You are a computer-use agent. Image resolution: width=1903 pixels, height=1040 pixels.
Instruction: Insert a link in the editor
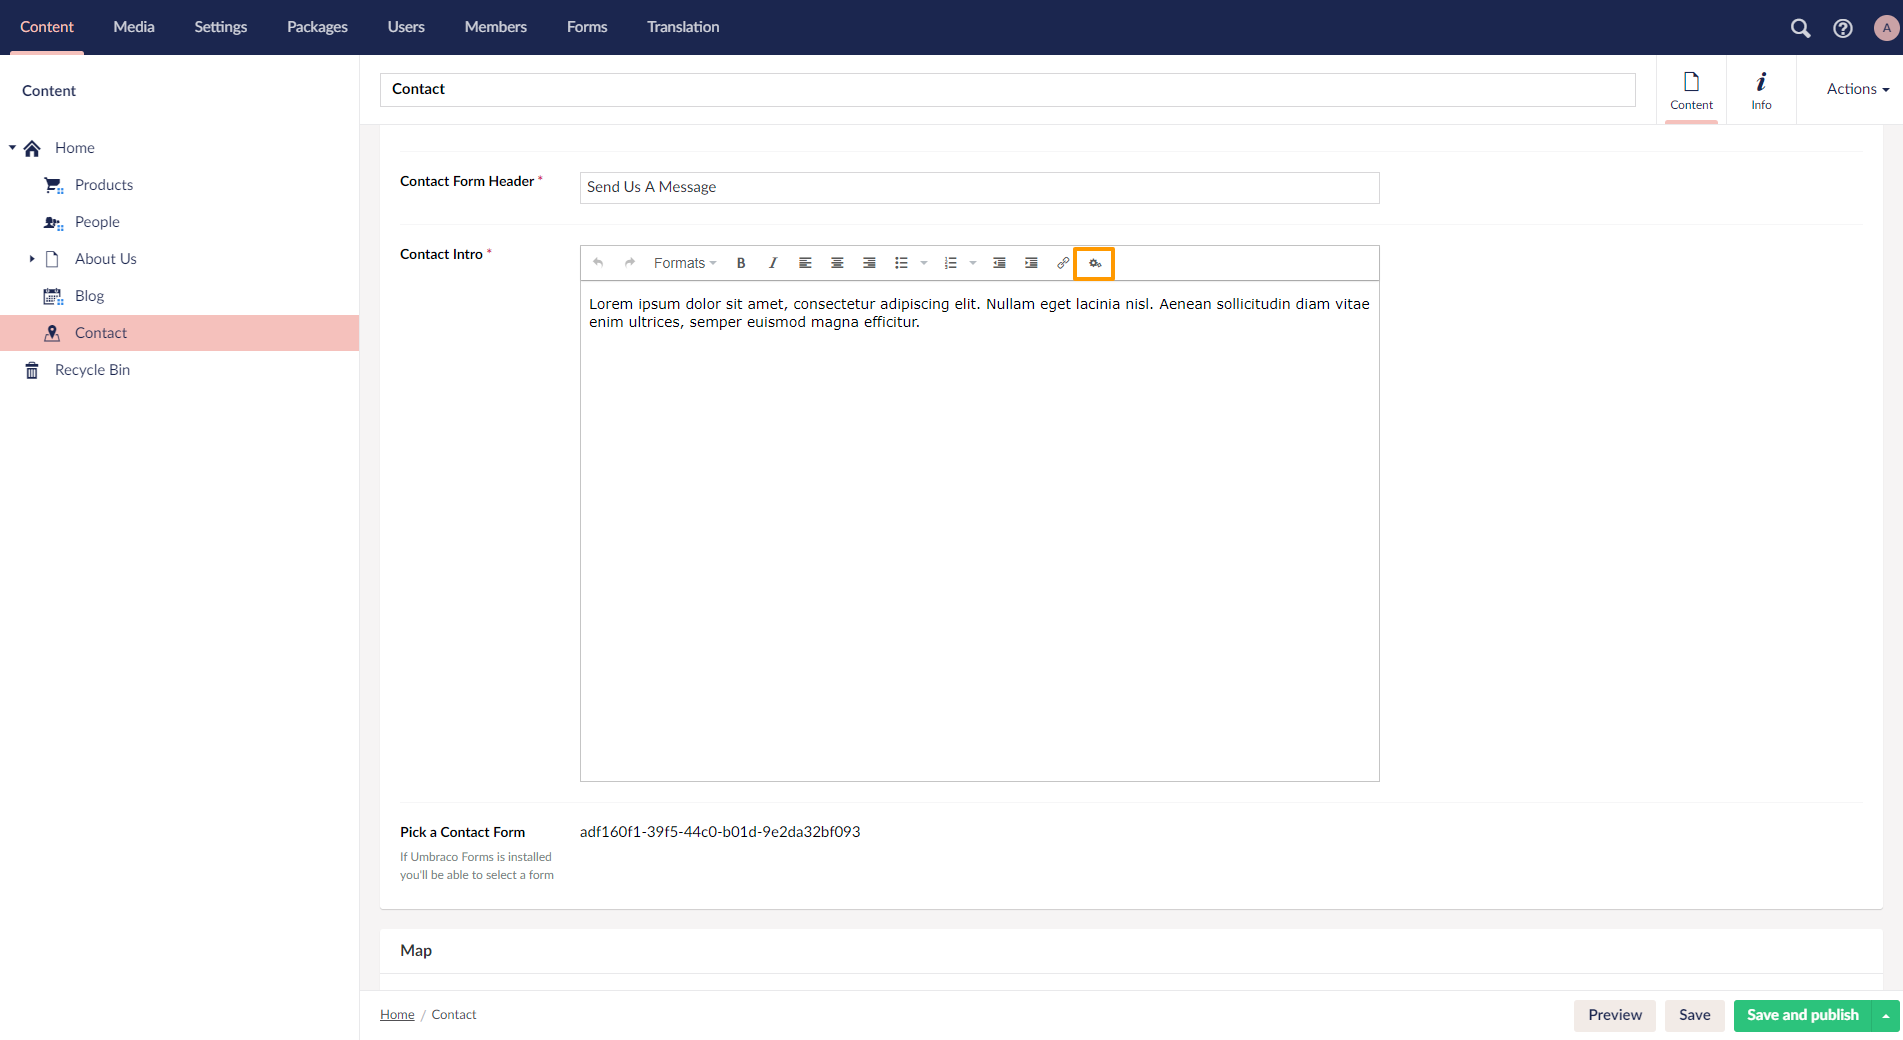click(1063, 263)
